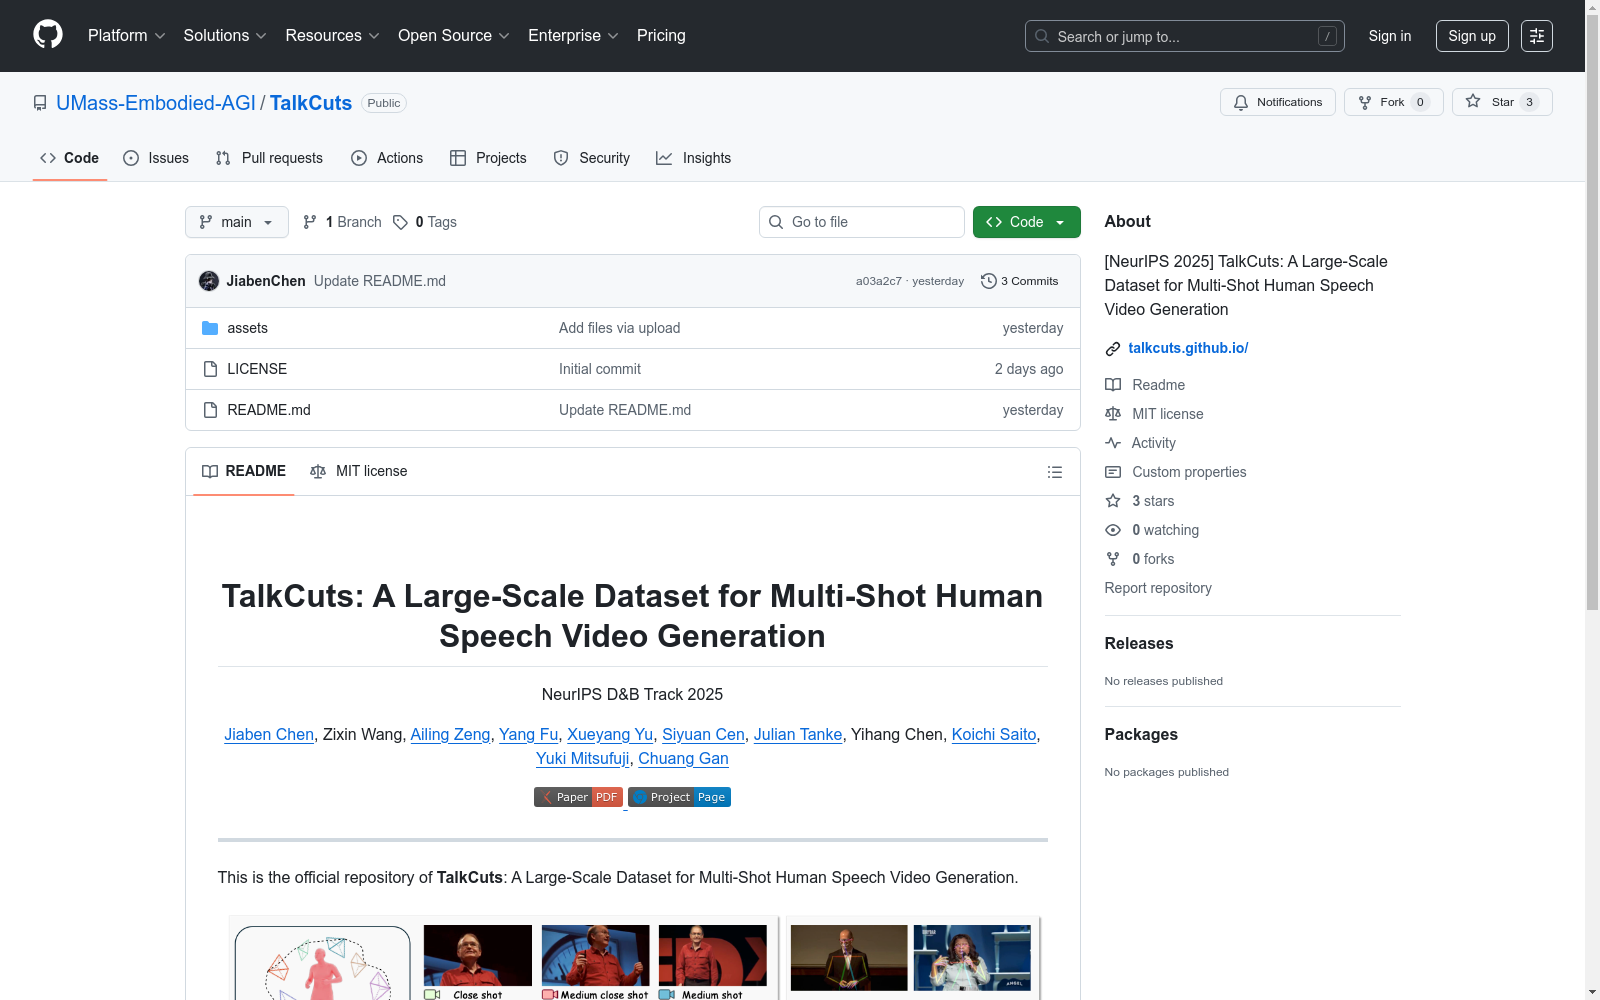The height and width of the screenshot is (1000, 1600).
Task: Click the assets folder icon
Action: click(x=210, y=328)
